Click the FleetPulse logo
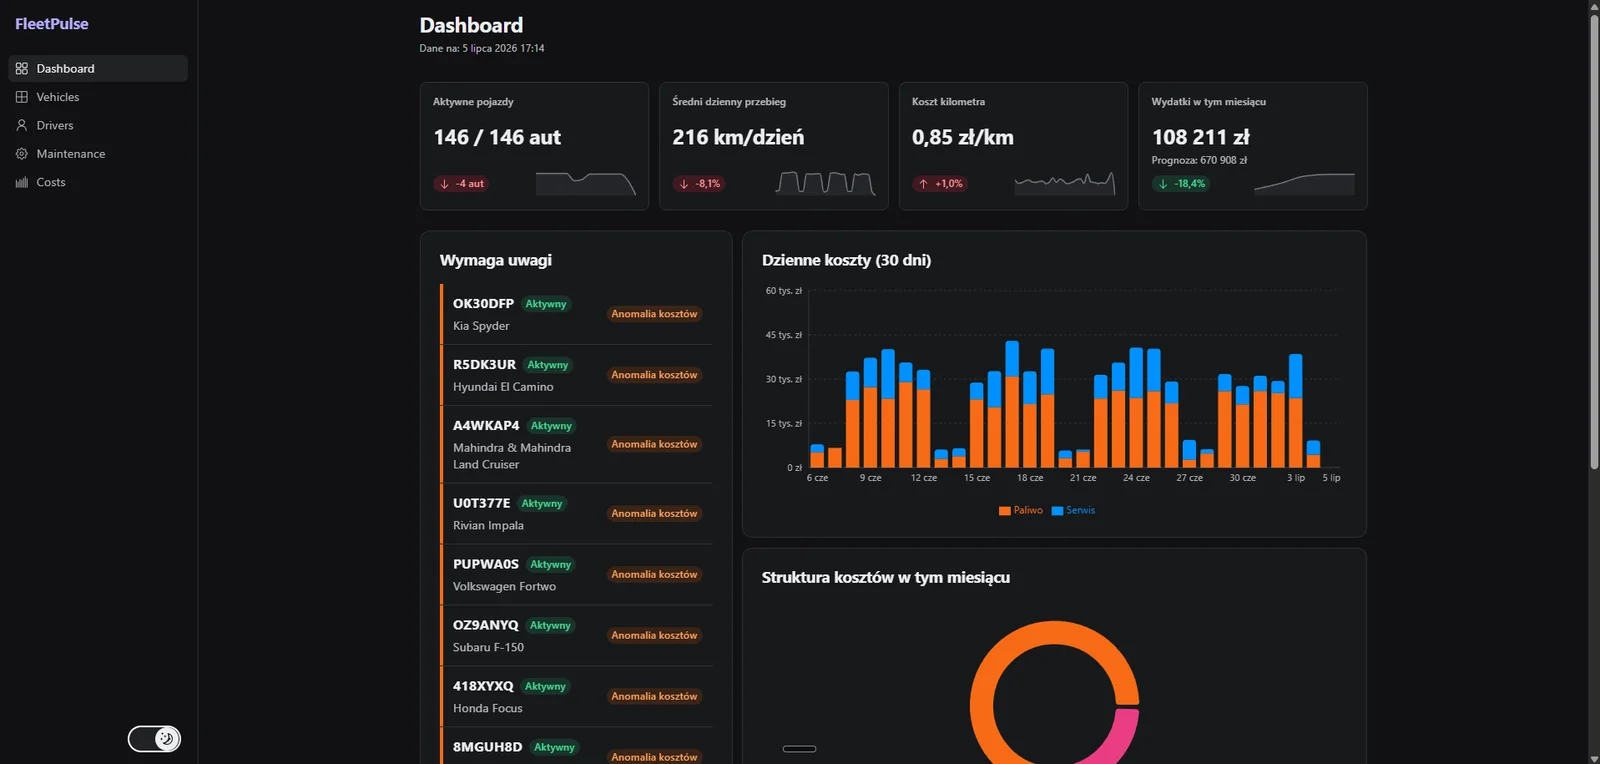This screenshot has height=764, width=1600. [x=52, y=24]
